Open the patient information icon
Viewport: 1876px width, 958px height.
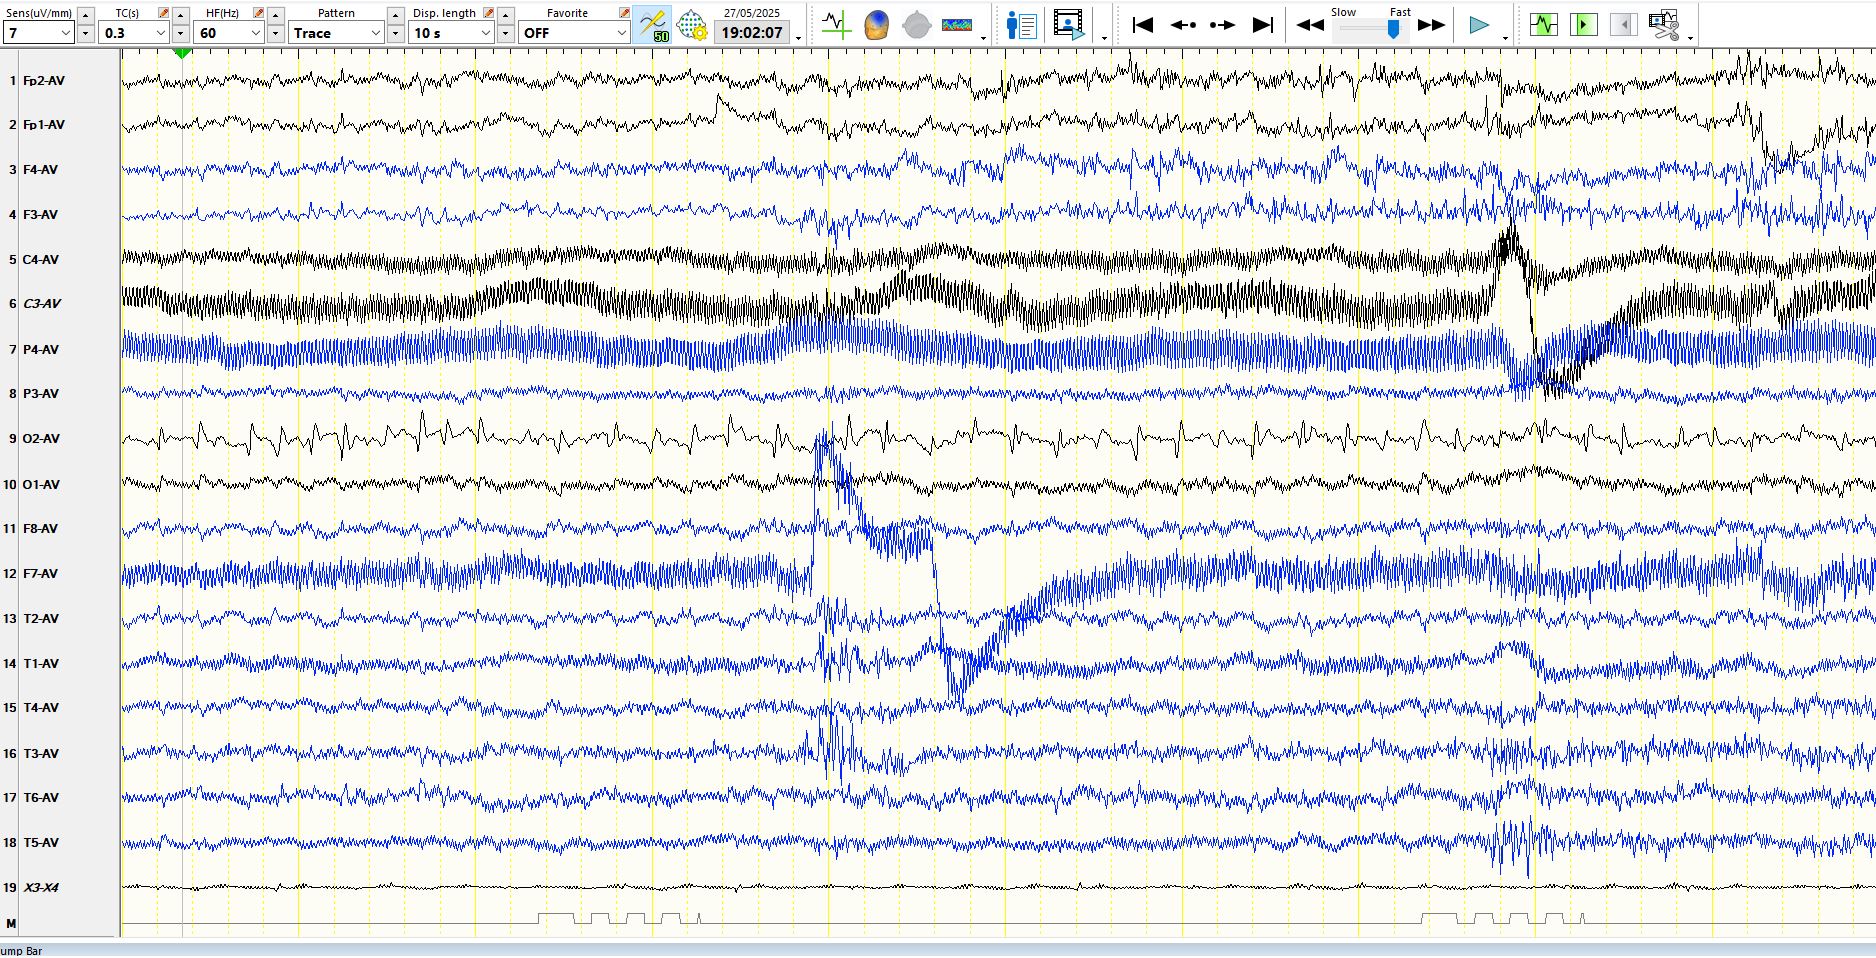click(x=1021, y=24)
